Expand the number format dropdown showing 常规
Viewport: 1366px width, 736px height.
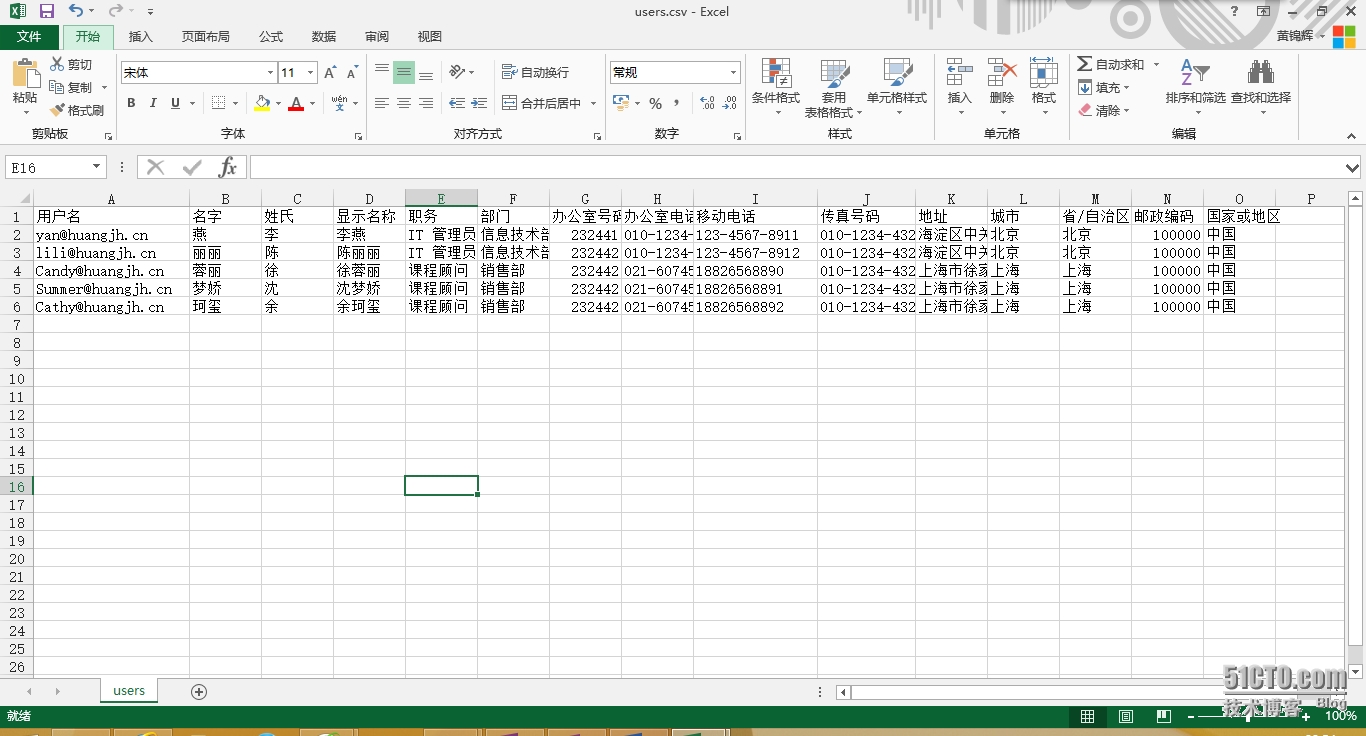[x=731, y=72]
